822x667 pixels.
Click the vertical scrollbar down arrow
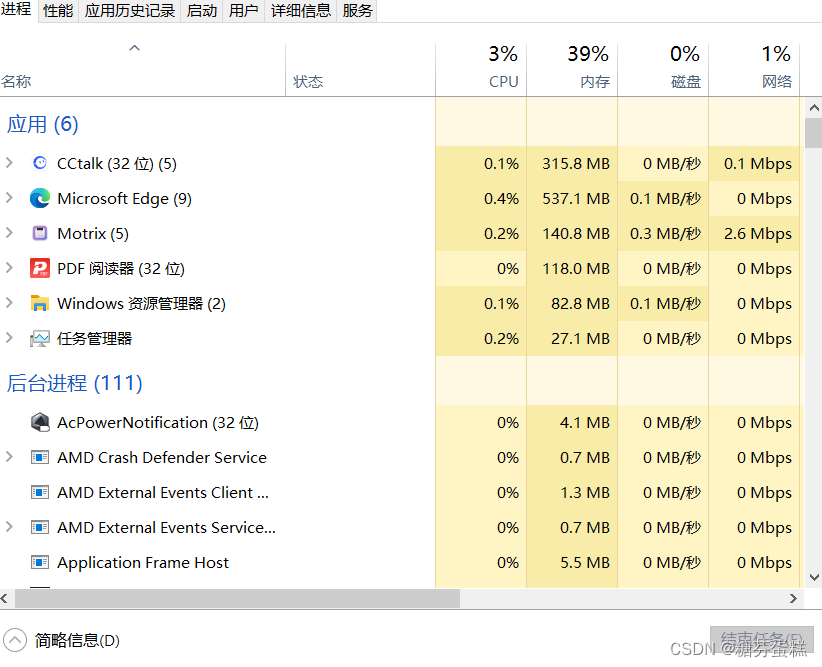pos(814,577)
